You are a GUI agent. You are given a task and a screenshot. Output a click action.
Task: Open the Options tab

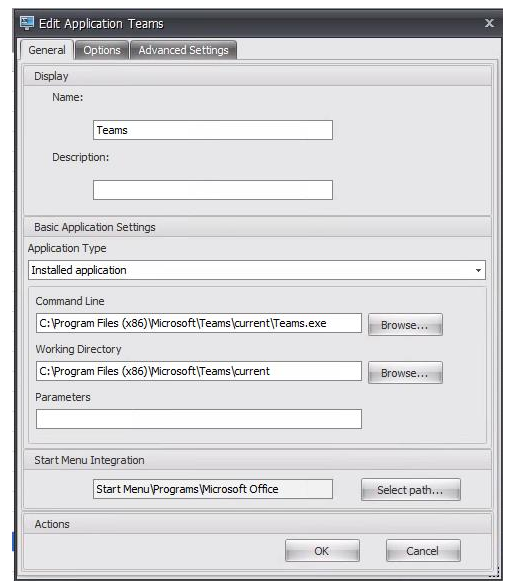(102, 50)
